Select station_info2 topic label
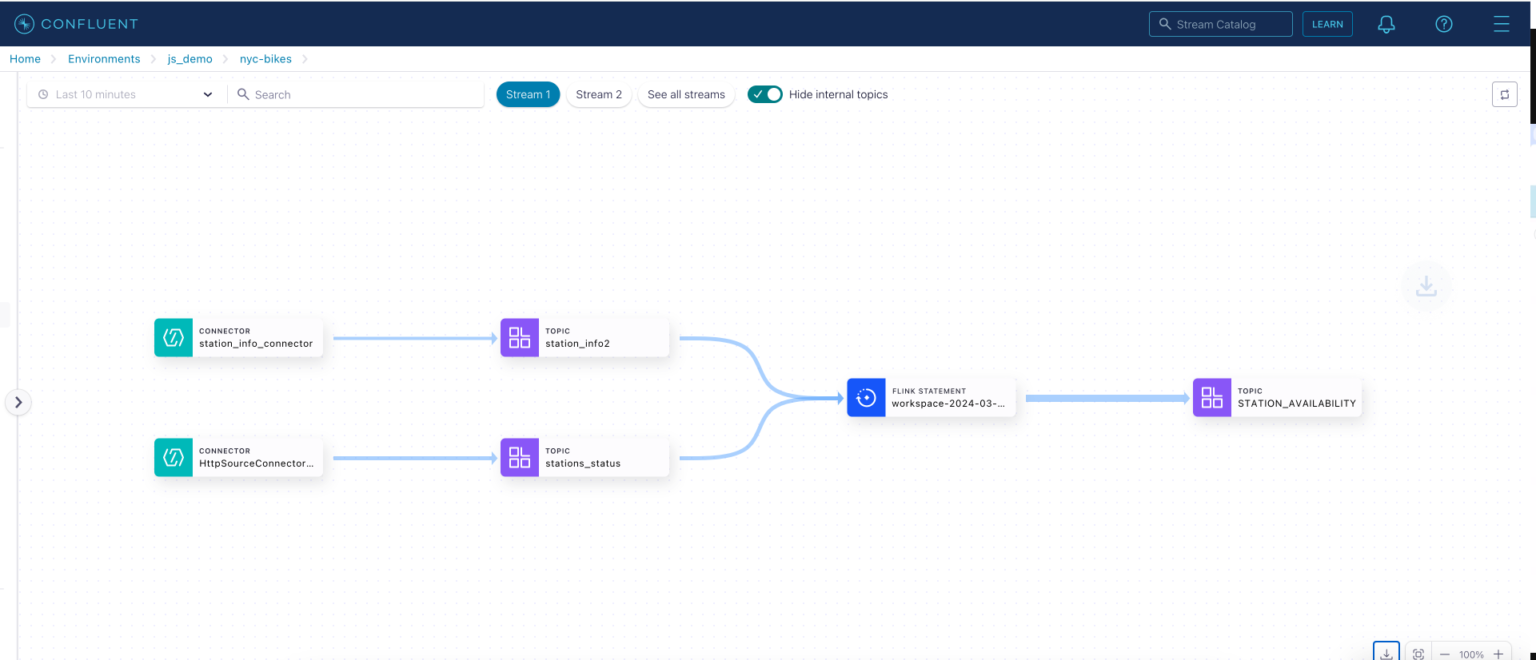The width and height of the screenshot is (1536, 660). [x=577, y=344]
